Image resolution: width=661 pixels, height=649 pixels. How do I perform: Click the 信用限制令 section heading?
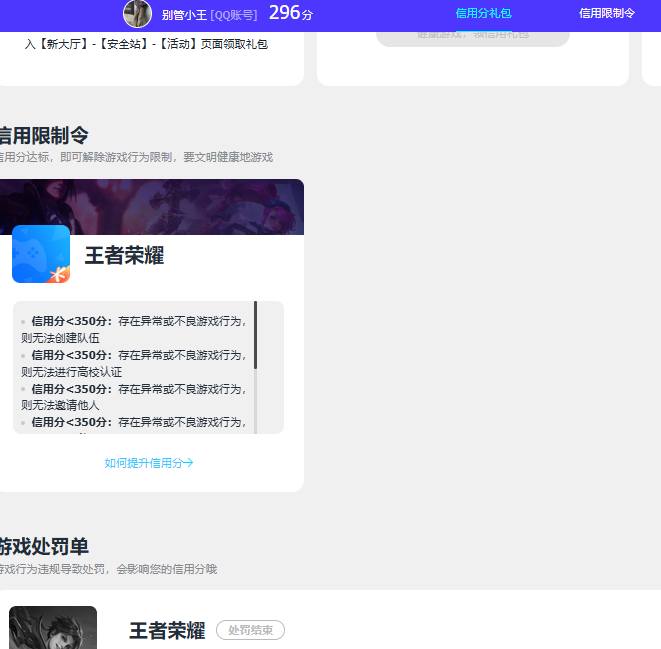[44, 135]
